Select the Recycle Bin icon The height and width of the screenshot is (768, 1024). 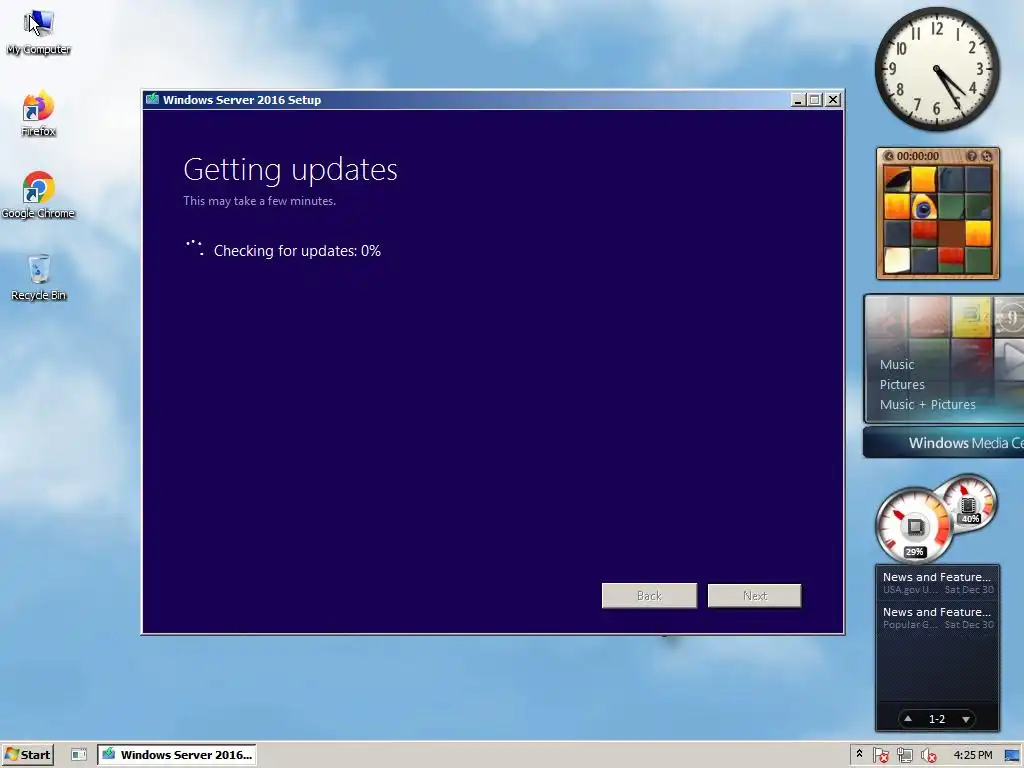coord(39,278)
